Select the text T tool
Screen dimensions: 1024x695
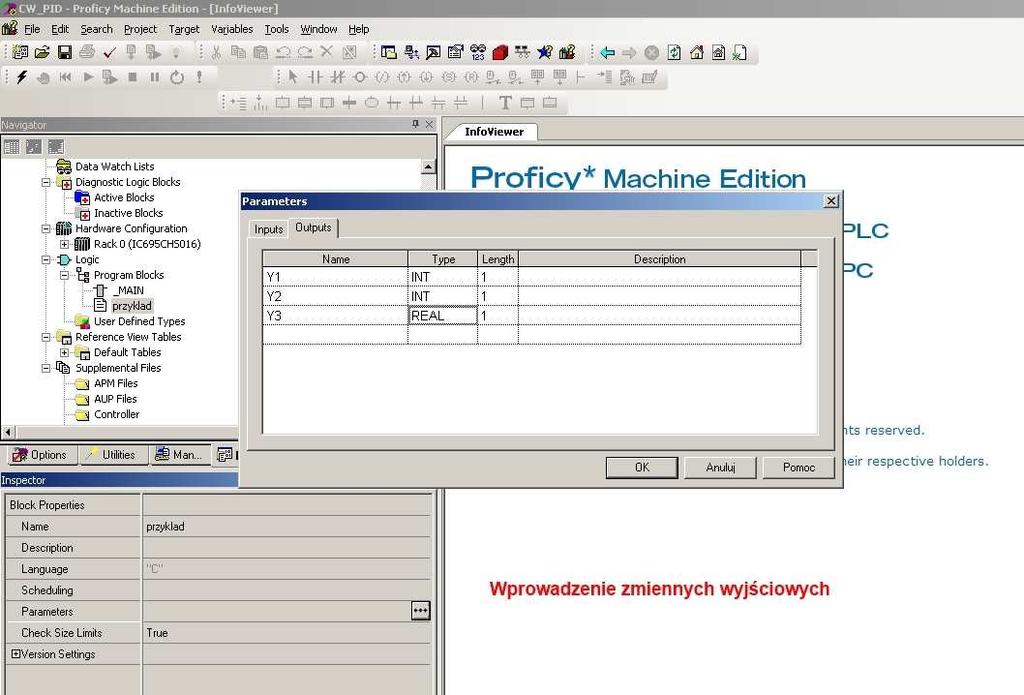505,103
